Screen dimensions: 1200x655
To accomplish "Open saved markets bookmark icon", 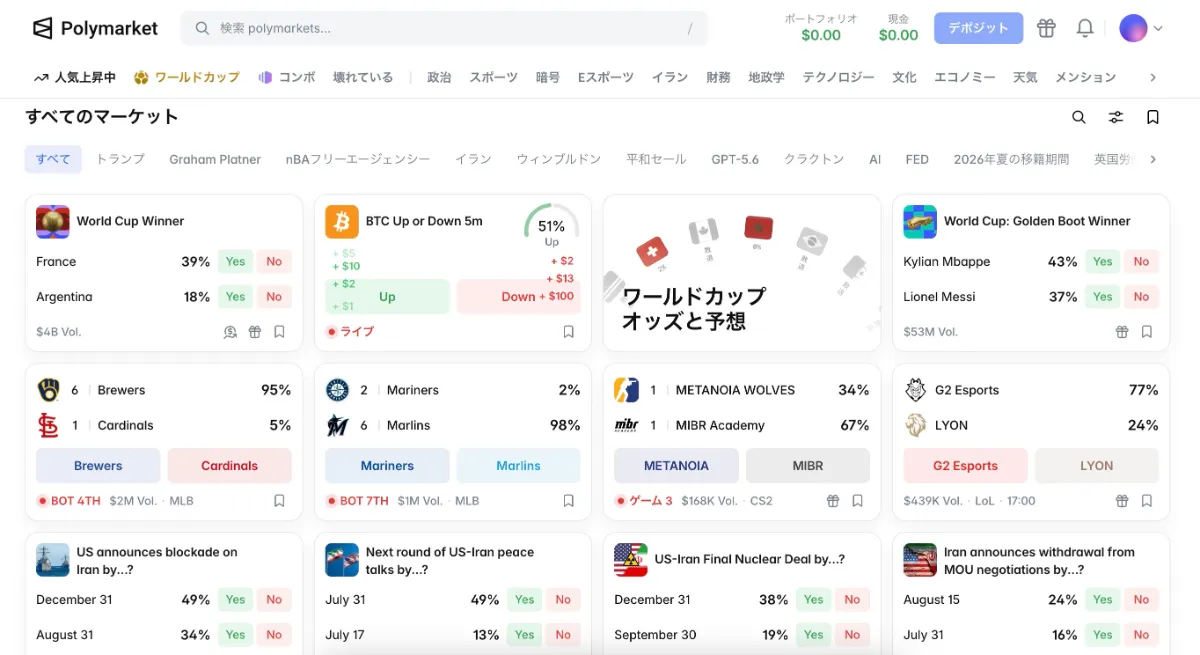I will [1153, 117].
